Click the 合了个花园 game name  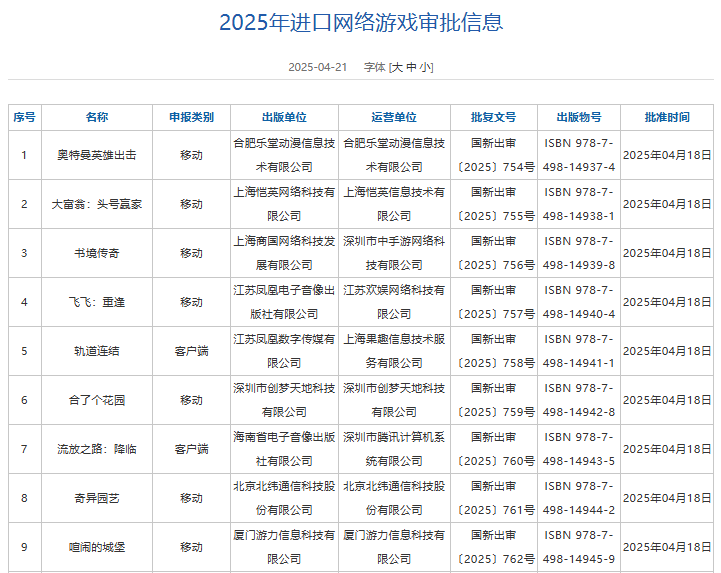coord(97,400)
